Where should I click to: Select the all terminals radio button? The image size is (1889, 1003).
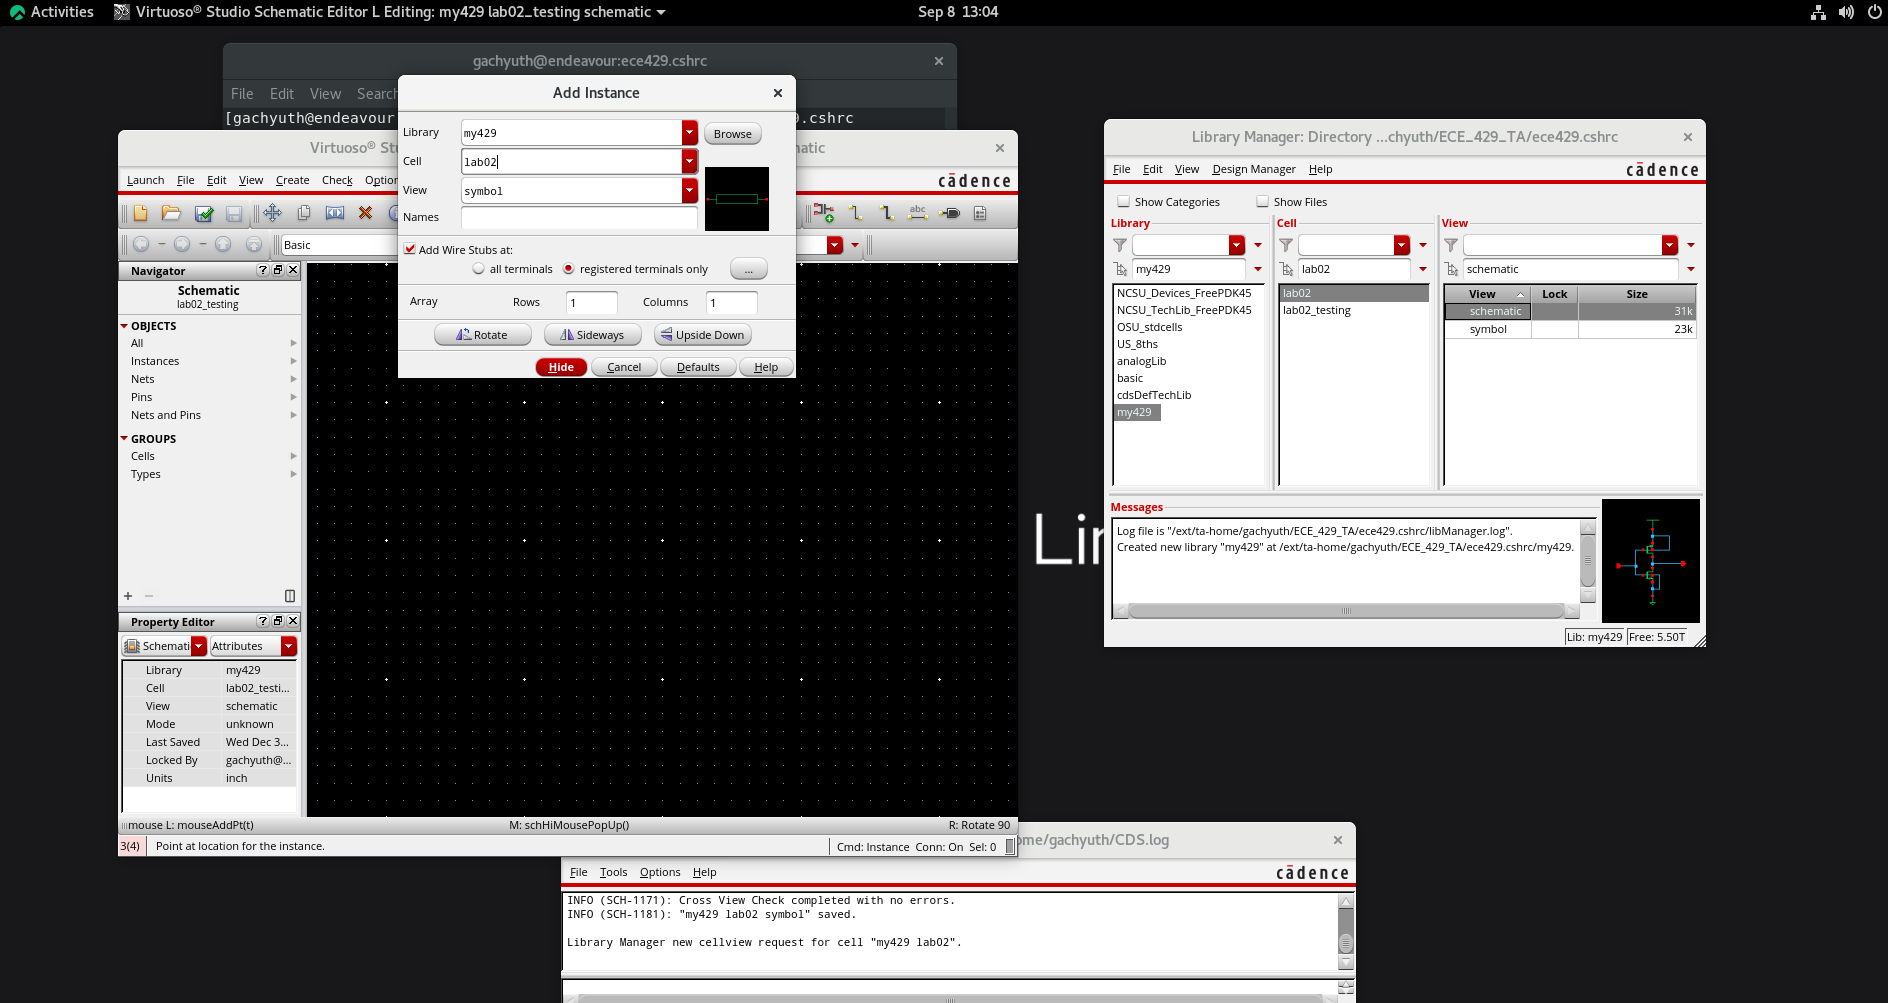(x=479, y=269)
